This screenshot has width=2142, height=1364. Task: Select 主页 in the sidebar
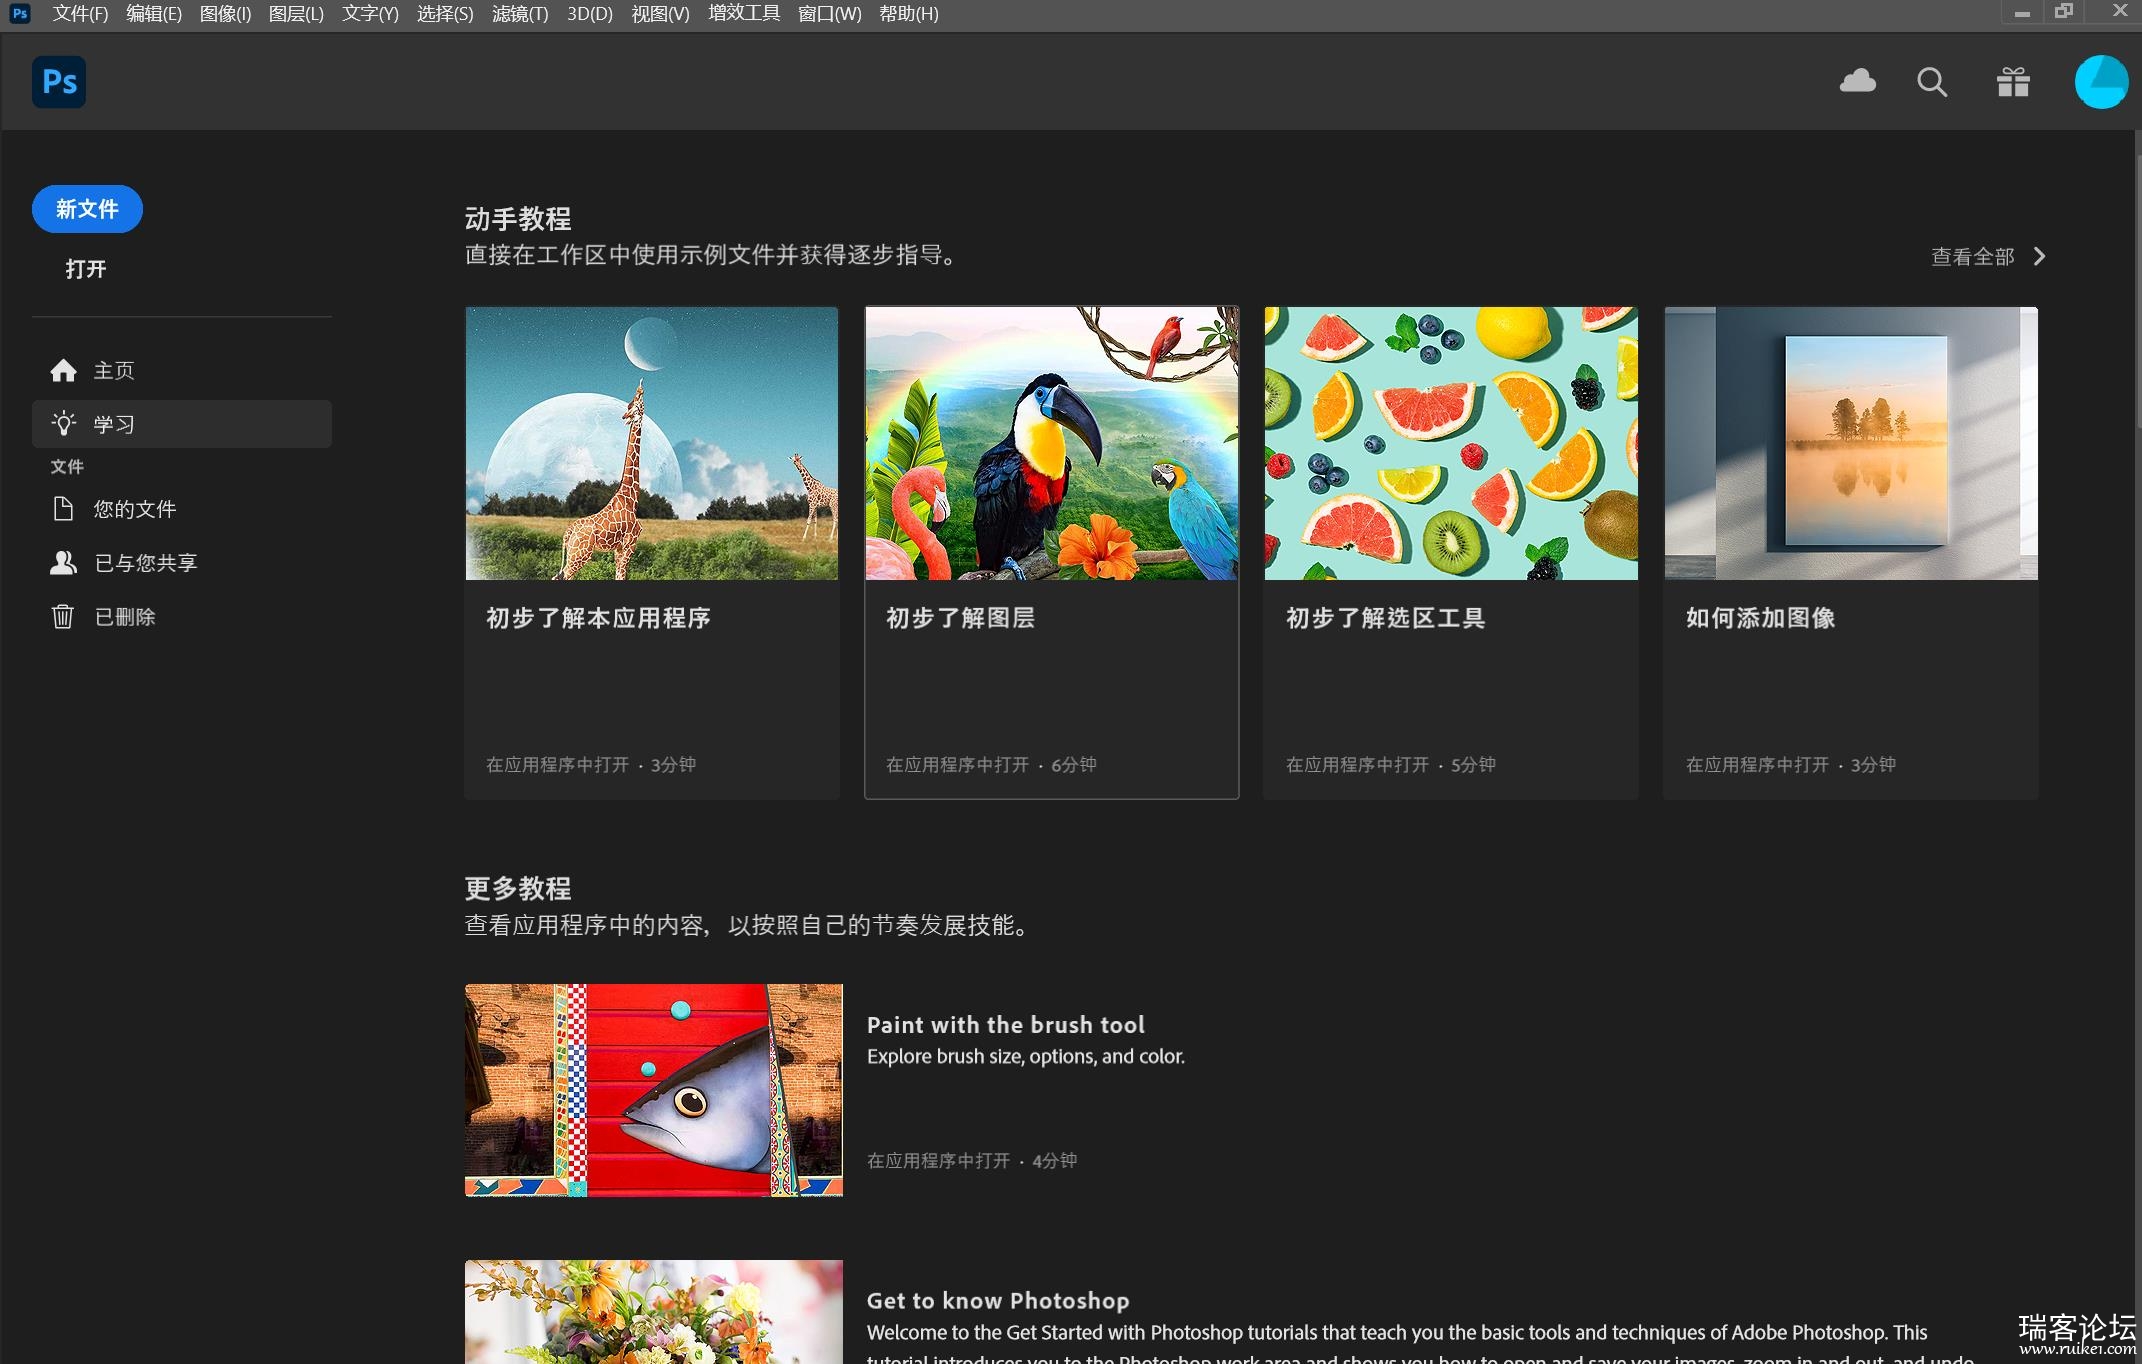182,371
